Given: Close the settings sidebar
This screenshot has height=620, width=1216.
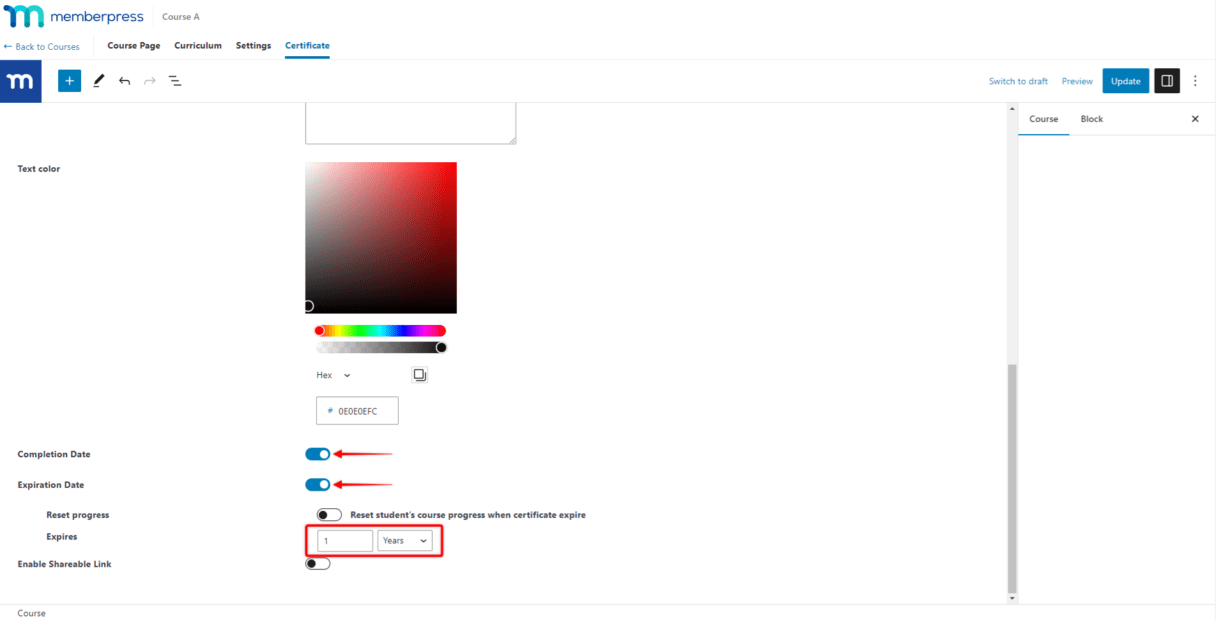Looking at the screenshot, I should pyautogui.click(x=1195, y=119).
